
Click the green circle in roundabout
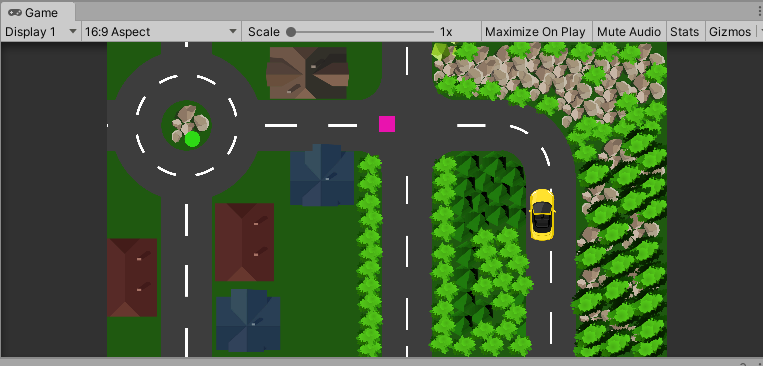[x=192, y=139]
